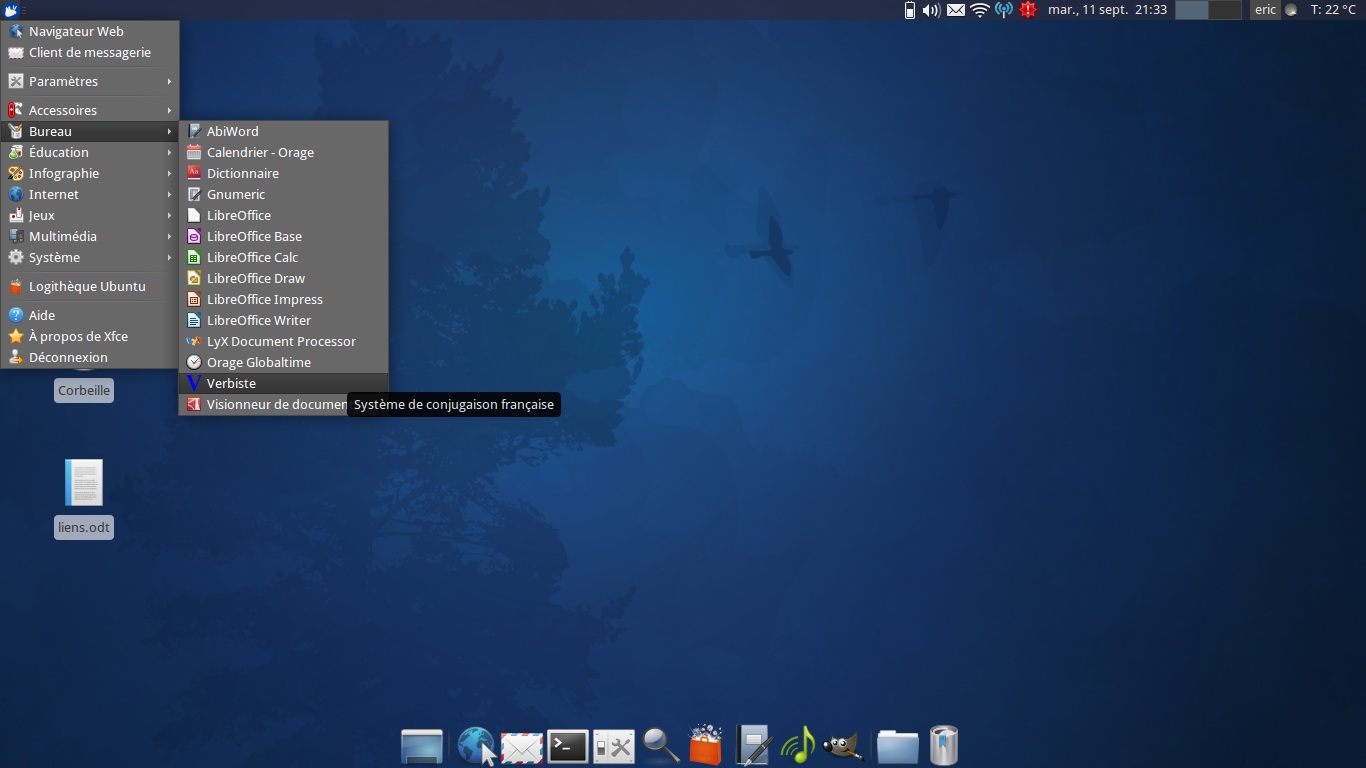Image resolution: width=1366 pixels, height=768 pixels.
Task: Launch LyX Document Processor
Action: pos(283,341)
